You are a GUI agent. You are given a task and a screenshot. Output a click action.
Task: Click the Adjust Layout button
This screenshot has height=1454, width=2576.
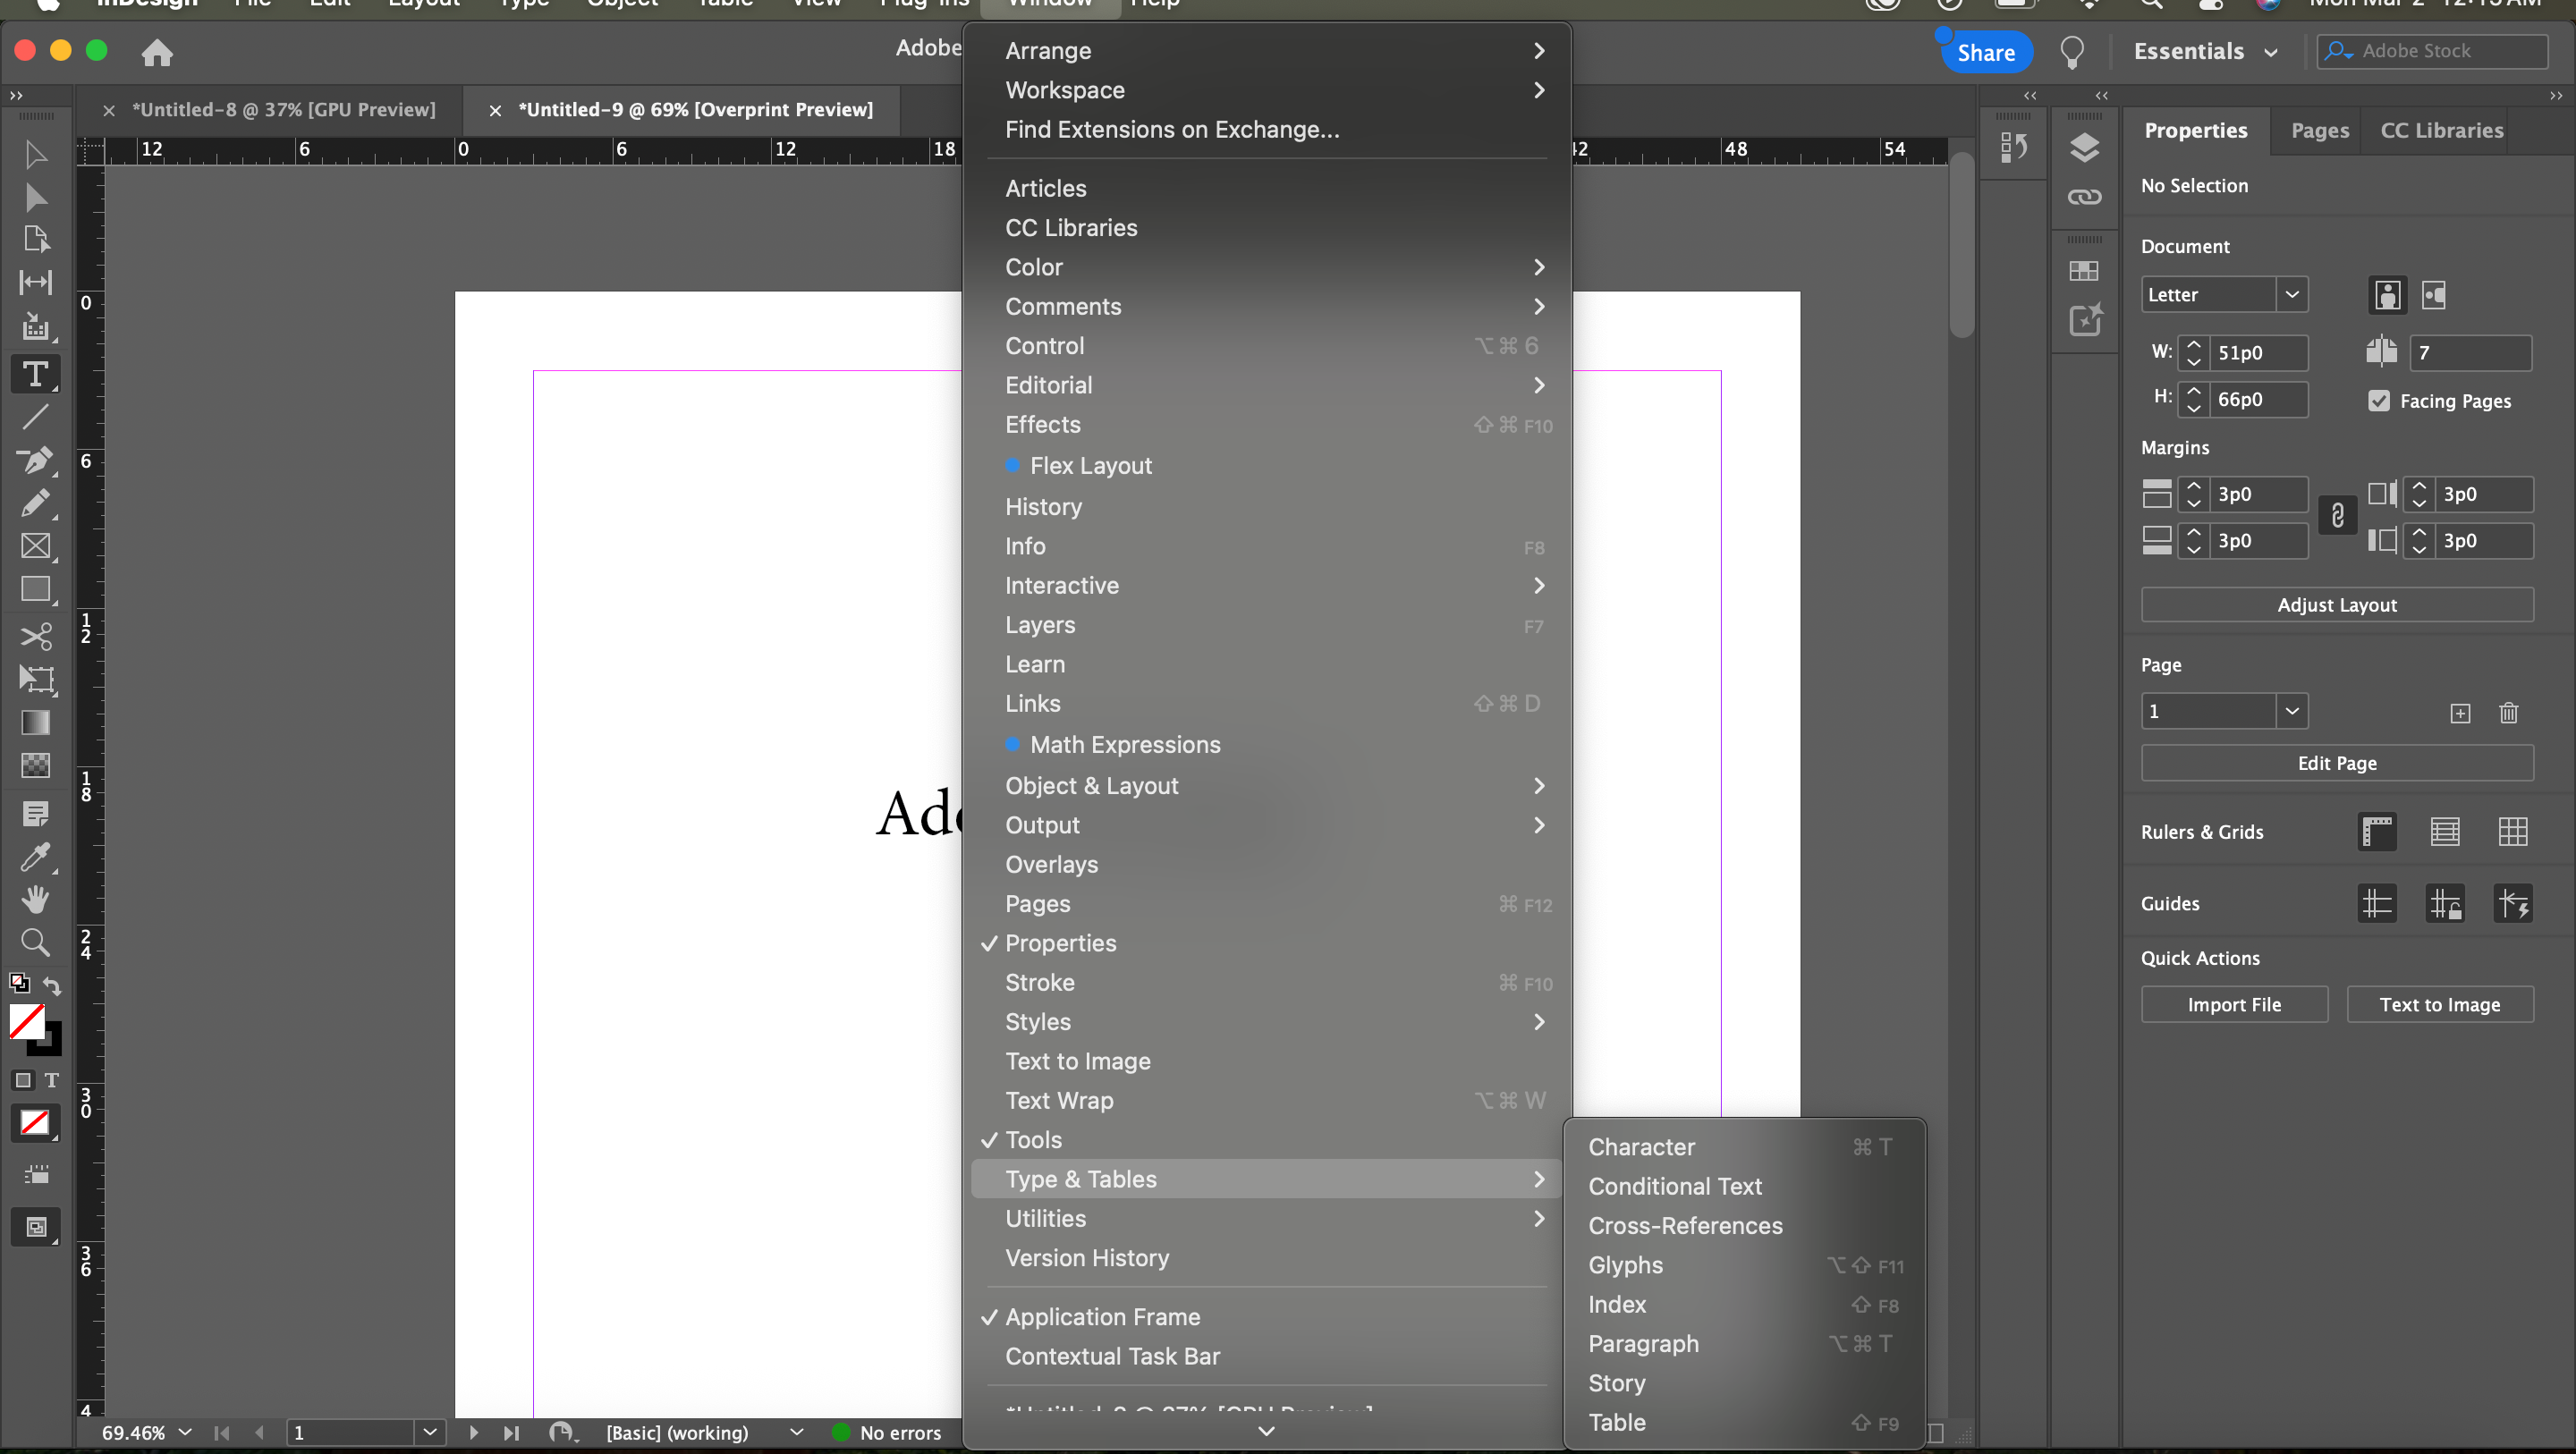2336,605
